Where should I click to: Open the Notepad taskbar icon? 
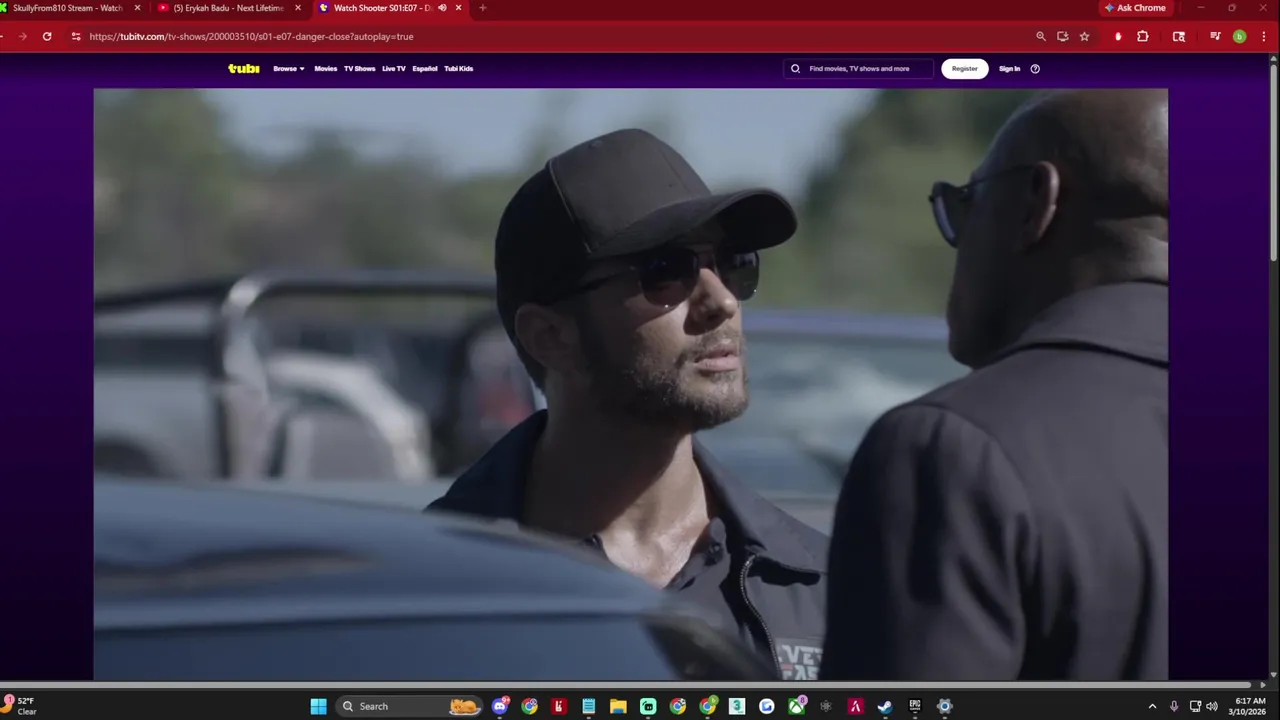pos(589,706)
